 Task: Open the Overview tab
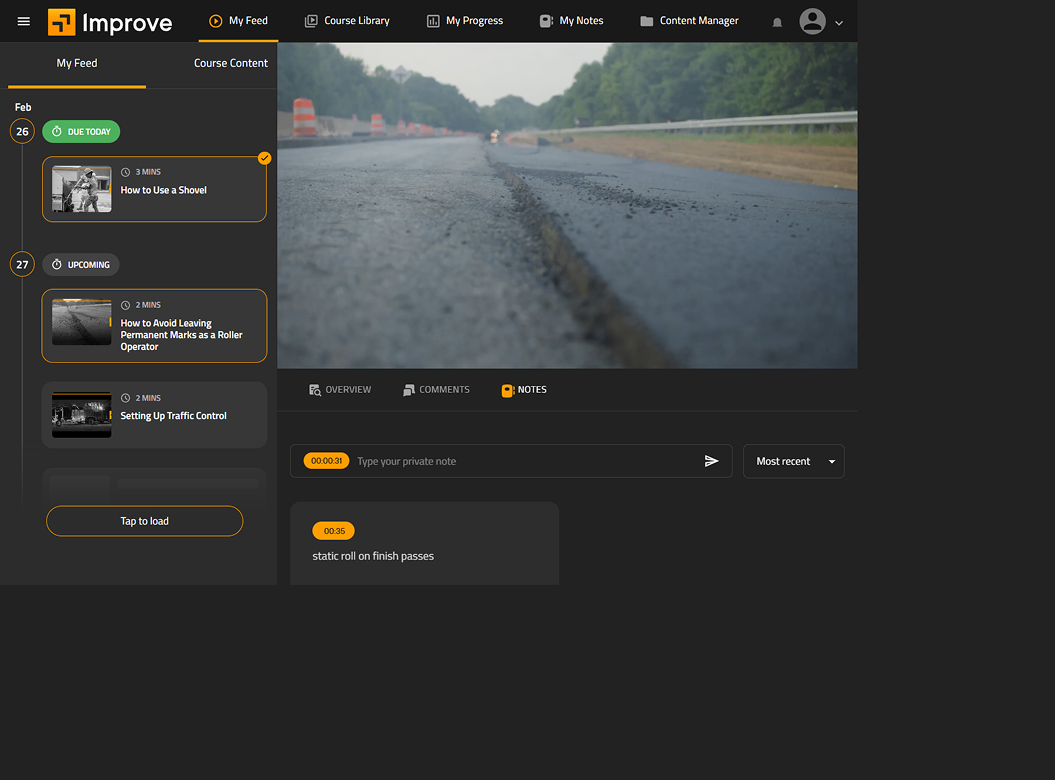340,390
